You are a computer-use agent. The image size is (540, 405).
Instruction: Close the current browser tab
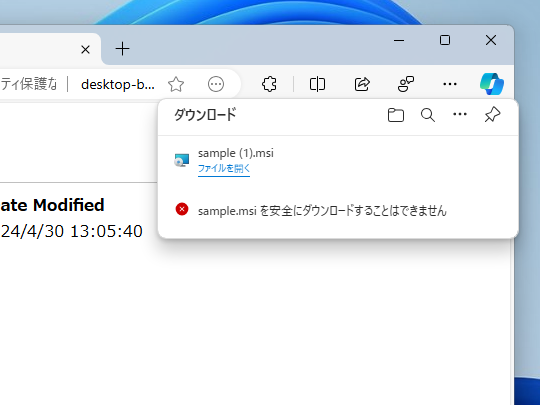click(85, 50)
